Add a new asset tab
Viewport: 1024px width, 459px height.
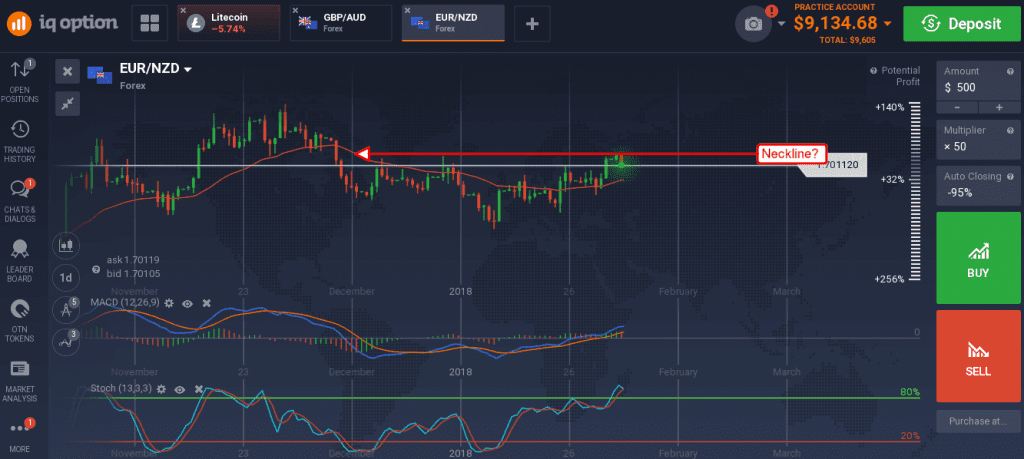tap(532, 24)
